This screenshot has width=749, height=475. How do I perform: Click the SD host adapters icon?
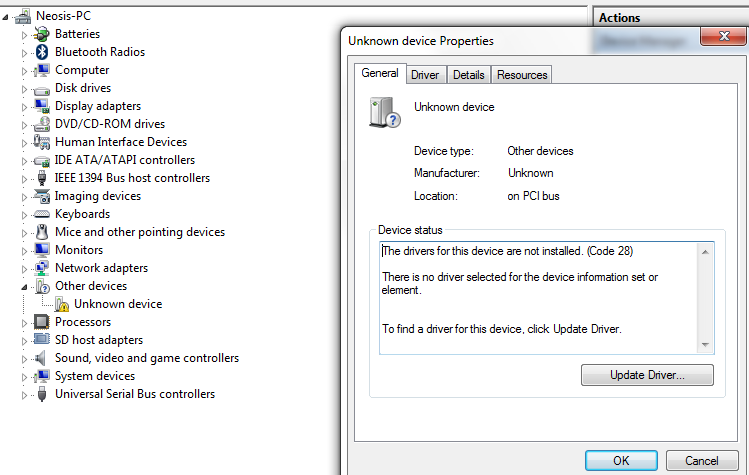point(42,339)
